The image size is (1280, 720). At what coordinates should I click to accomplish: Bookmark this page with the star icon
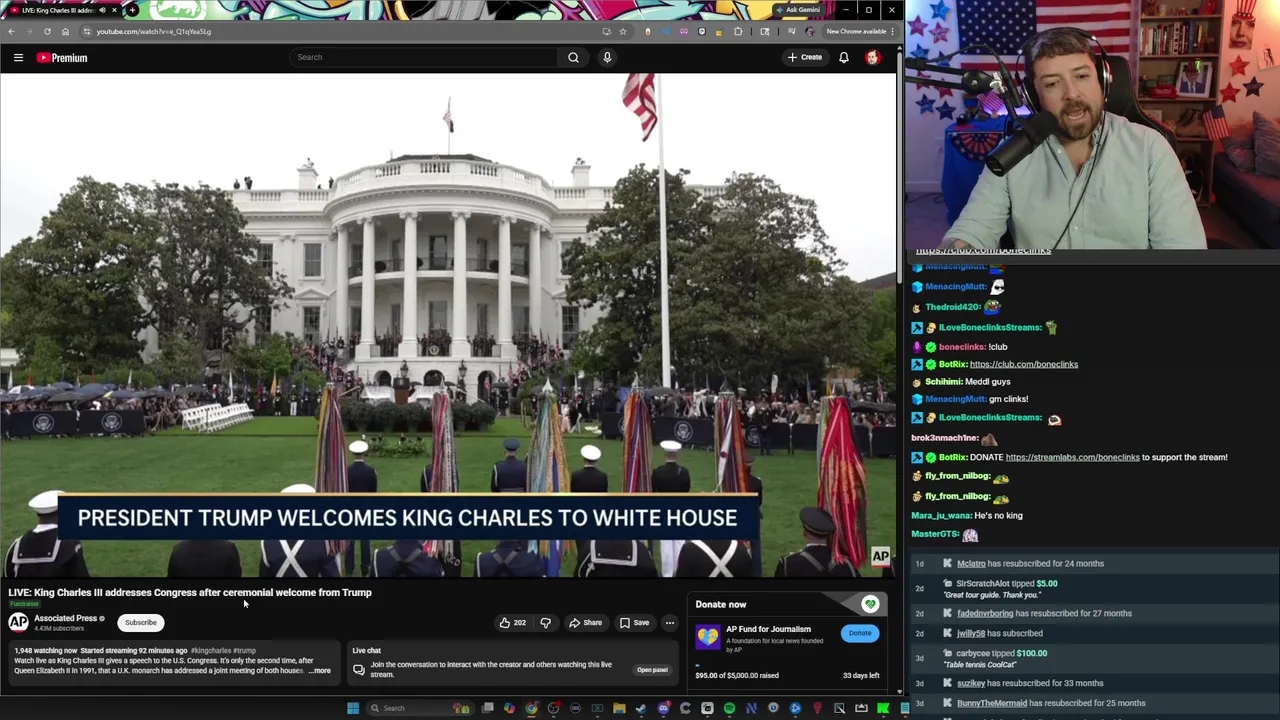point(623,31)
